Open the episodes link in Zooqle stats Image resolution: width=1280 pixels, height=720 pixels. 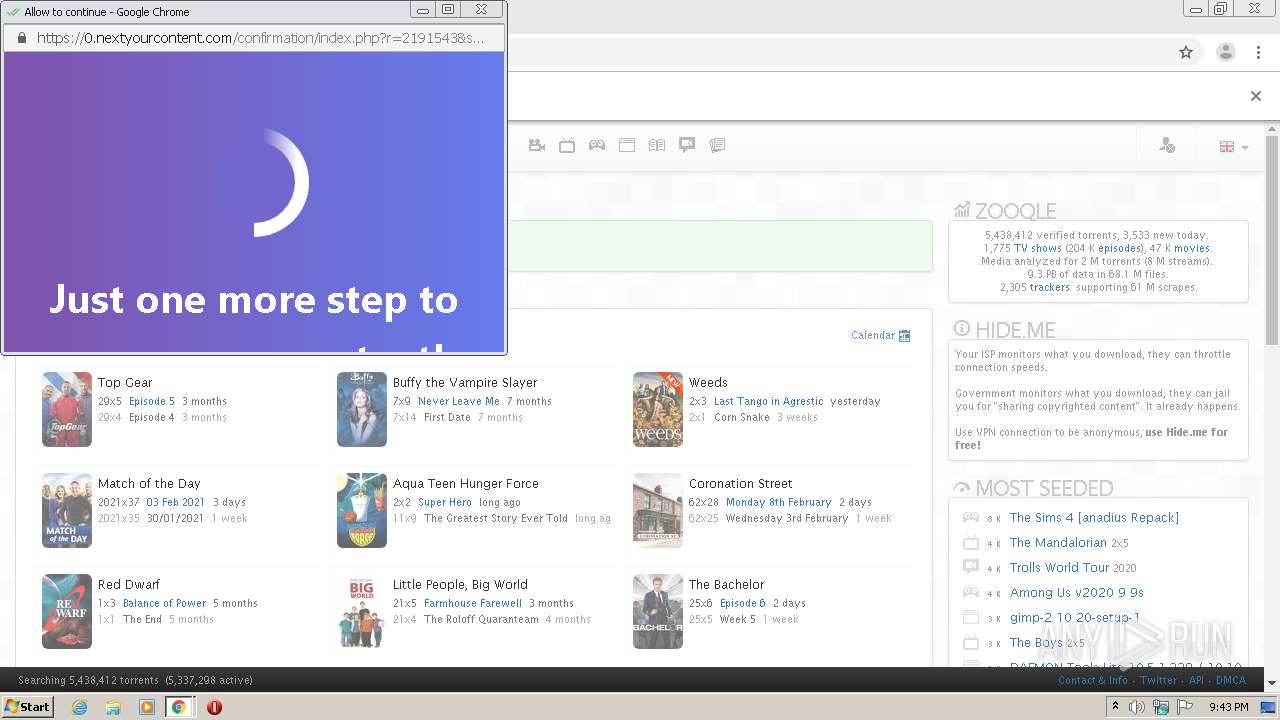pos(1120,248)
